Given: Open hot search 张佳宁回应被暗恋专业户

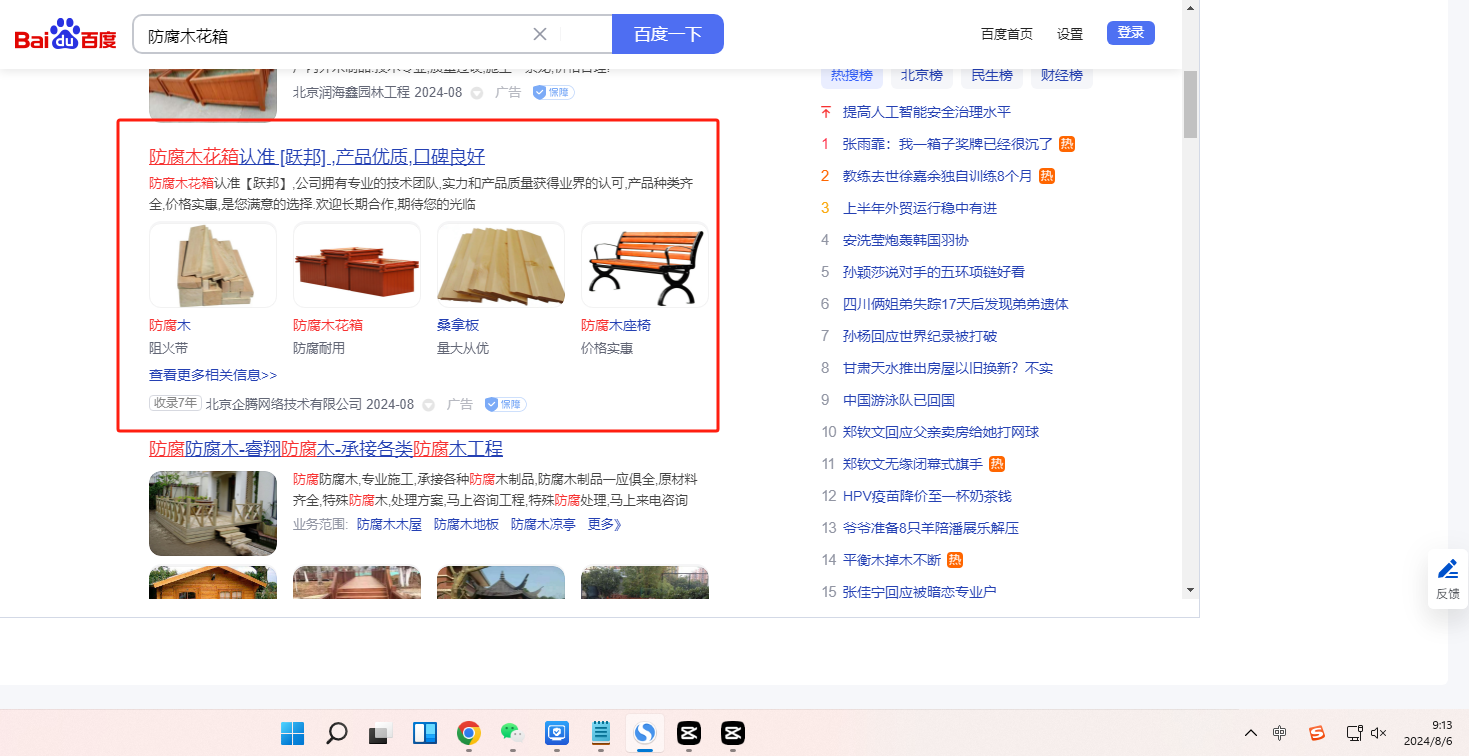Looking at the screenshot, I should click(920, 592).
